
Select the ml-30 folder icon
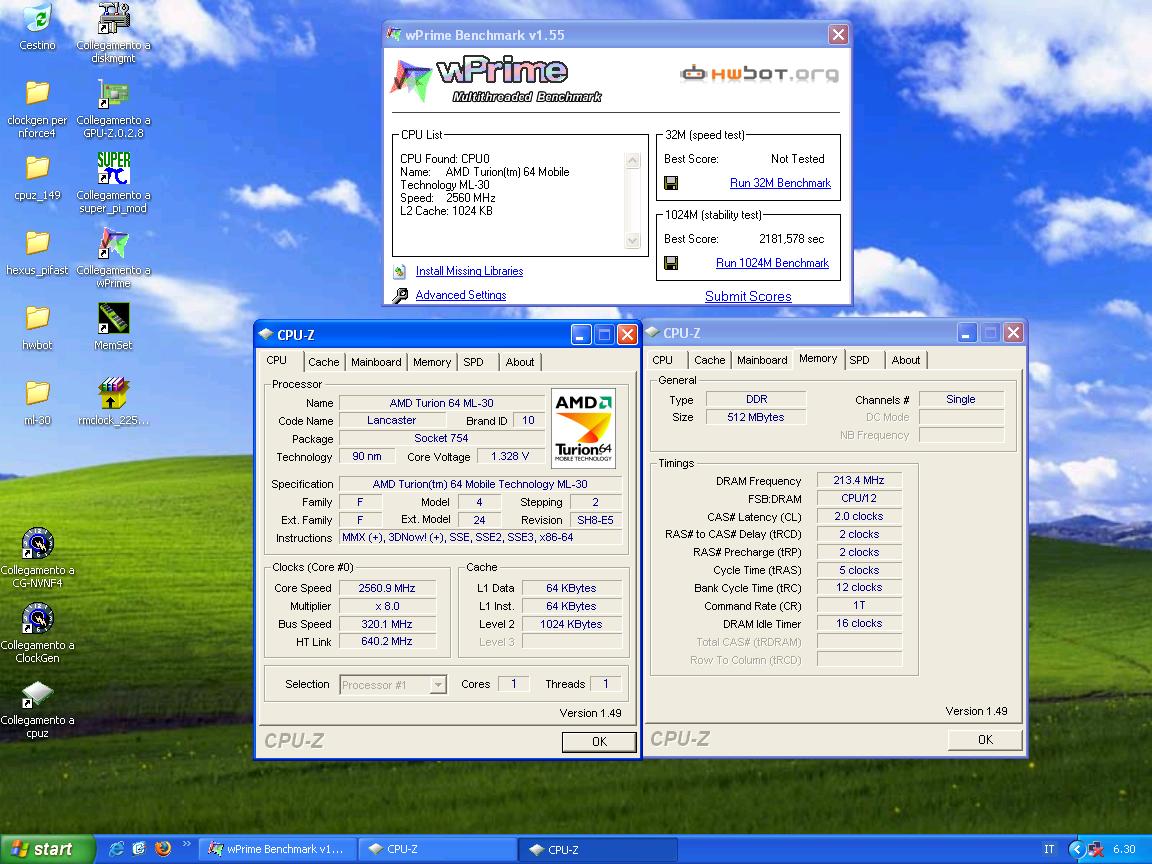click(37, 394)
